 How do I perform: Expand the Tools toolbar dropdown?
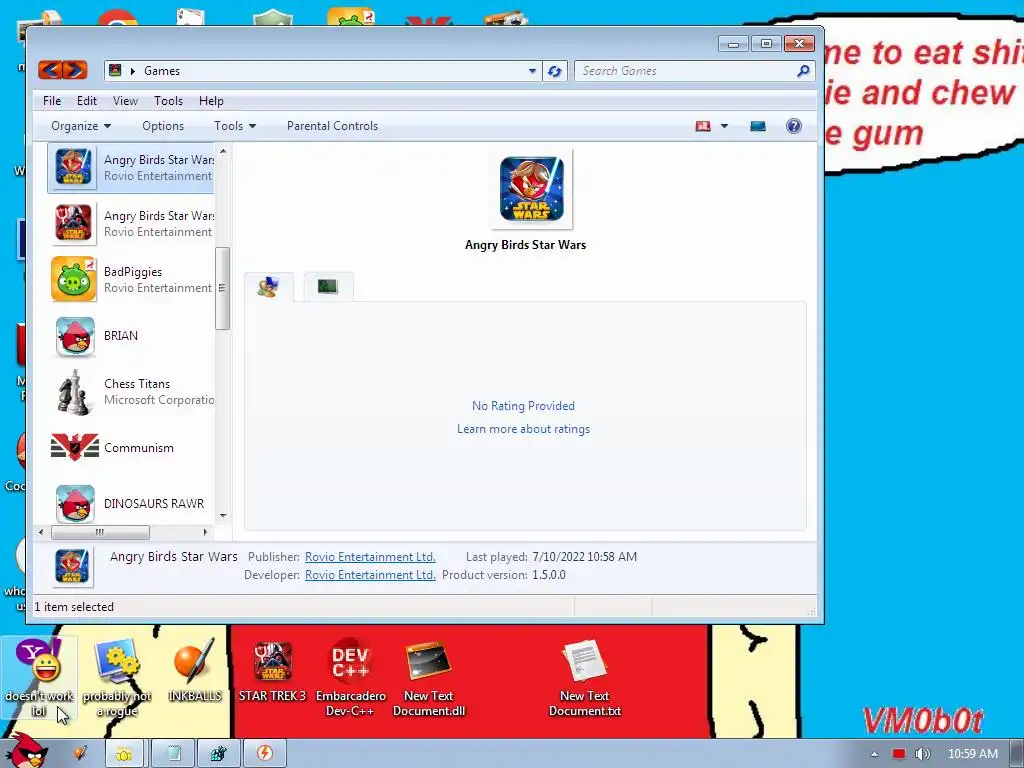tap(235, 126)
